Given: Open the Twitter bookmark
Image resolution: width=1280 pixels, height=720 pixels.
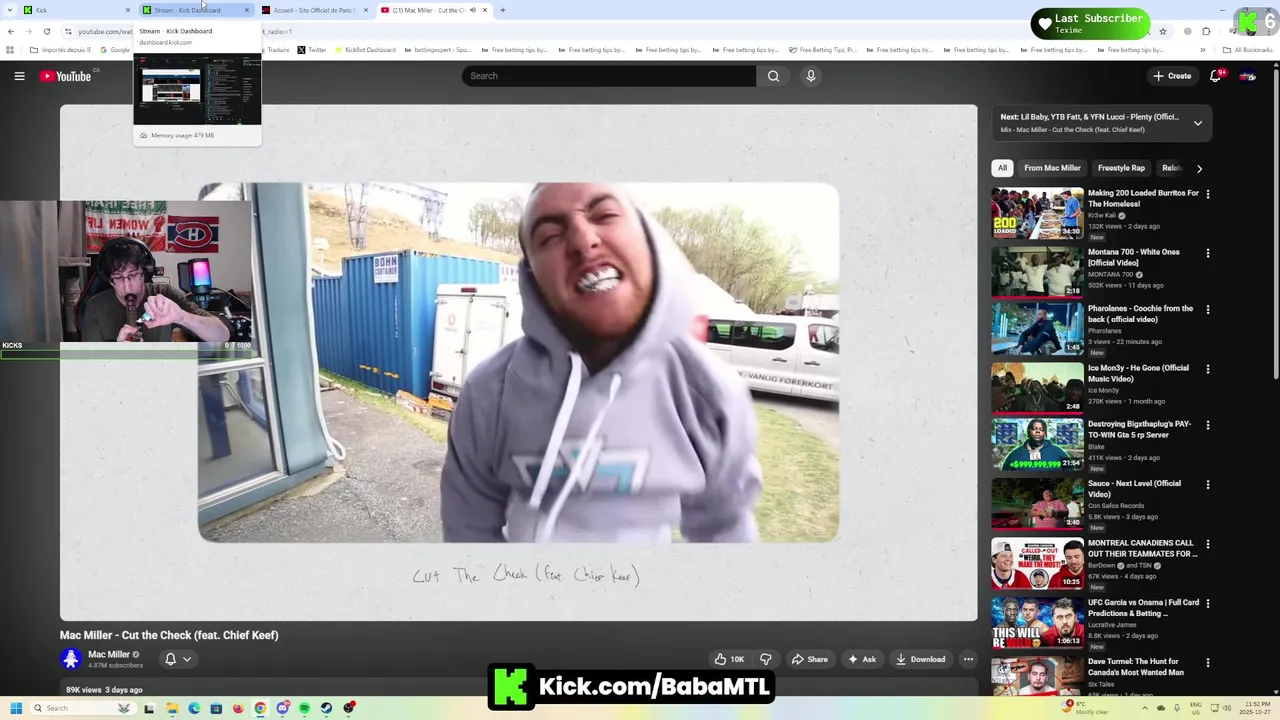Looking at the screenshot, I should 312,50.
